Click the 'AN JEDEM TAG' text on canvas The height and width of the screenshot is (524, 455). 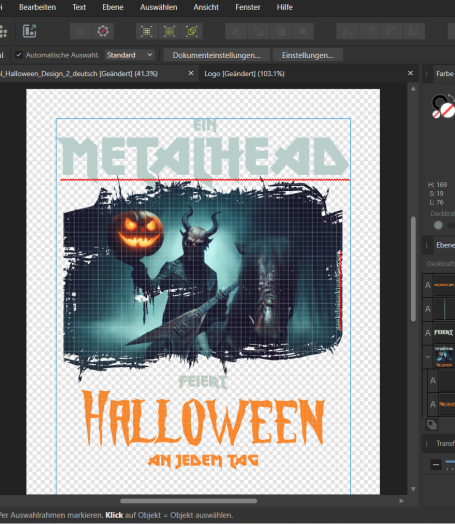203,461
